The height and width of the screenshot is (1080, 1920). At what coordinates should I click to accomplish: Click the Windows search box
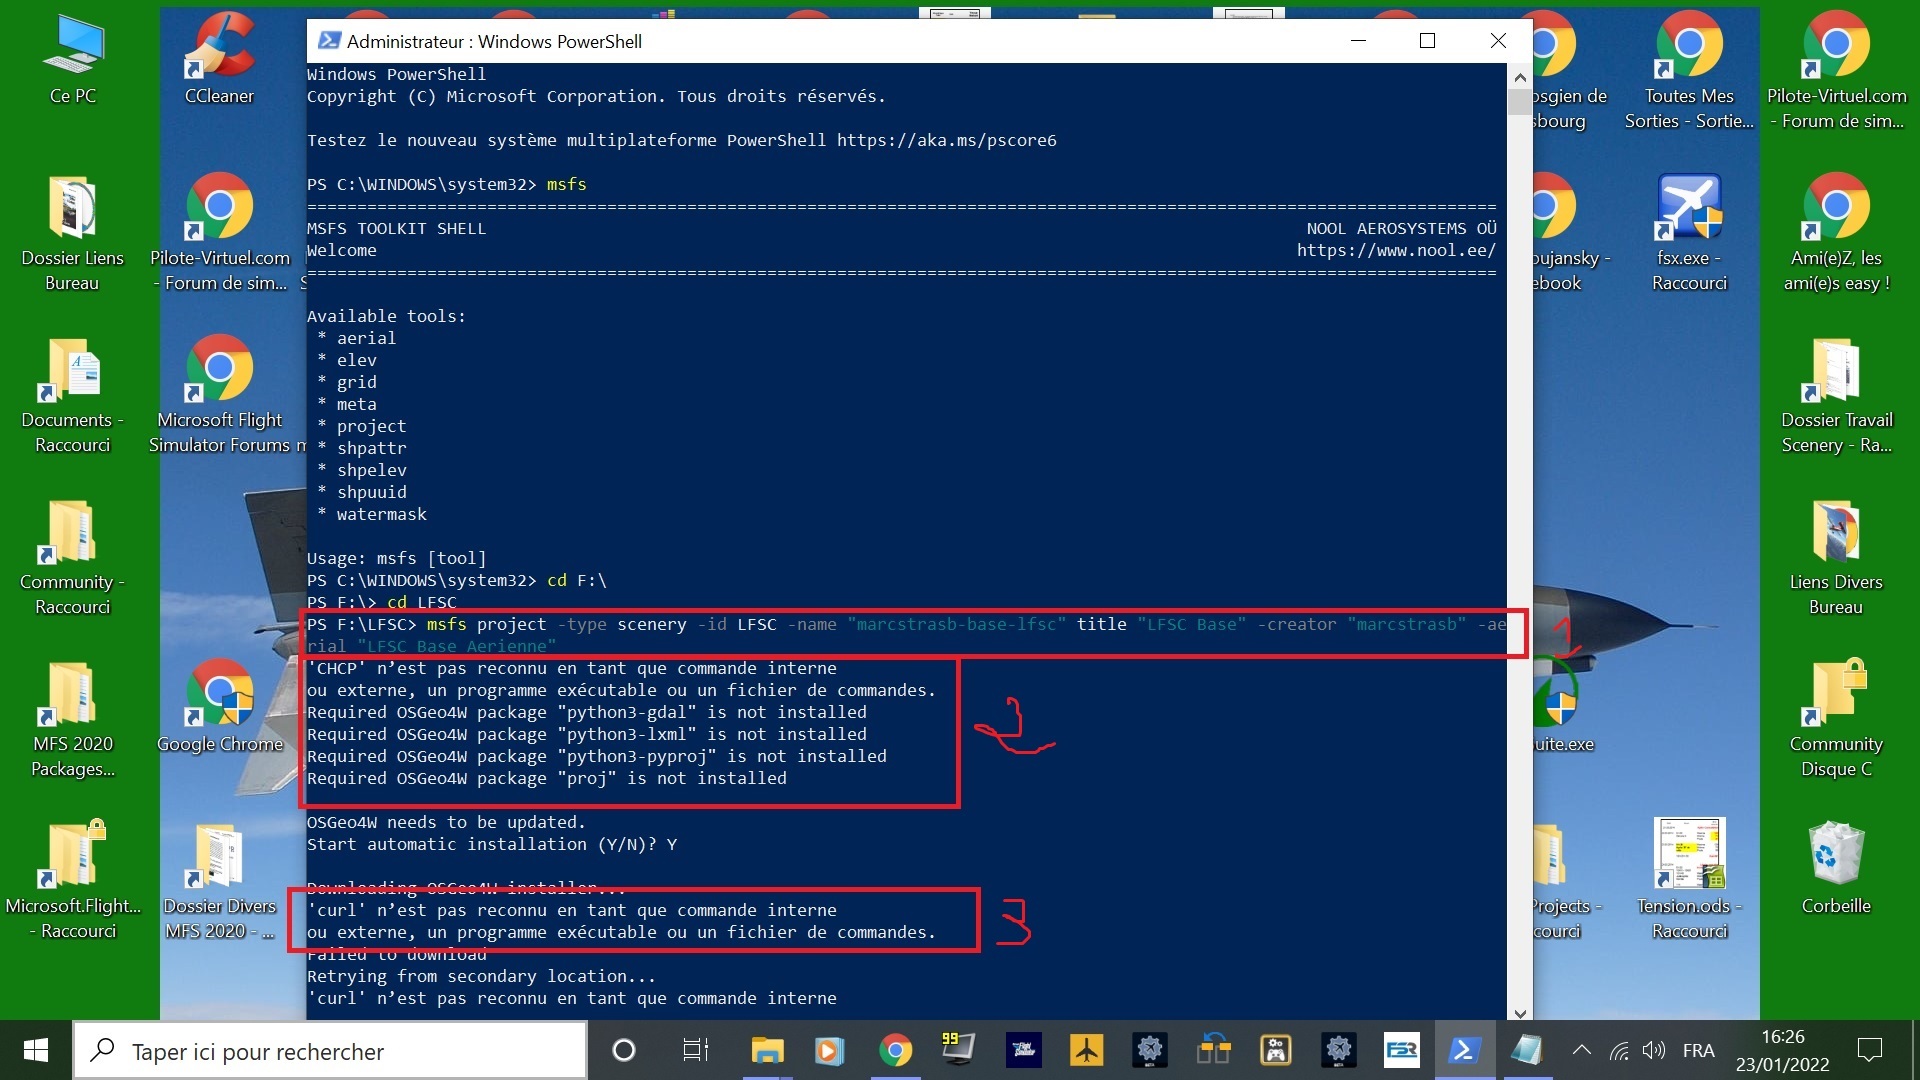(x=330, y=1051)
